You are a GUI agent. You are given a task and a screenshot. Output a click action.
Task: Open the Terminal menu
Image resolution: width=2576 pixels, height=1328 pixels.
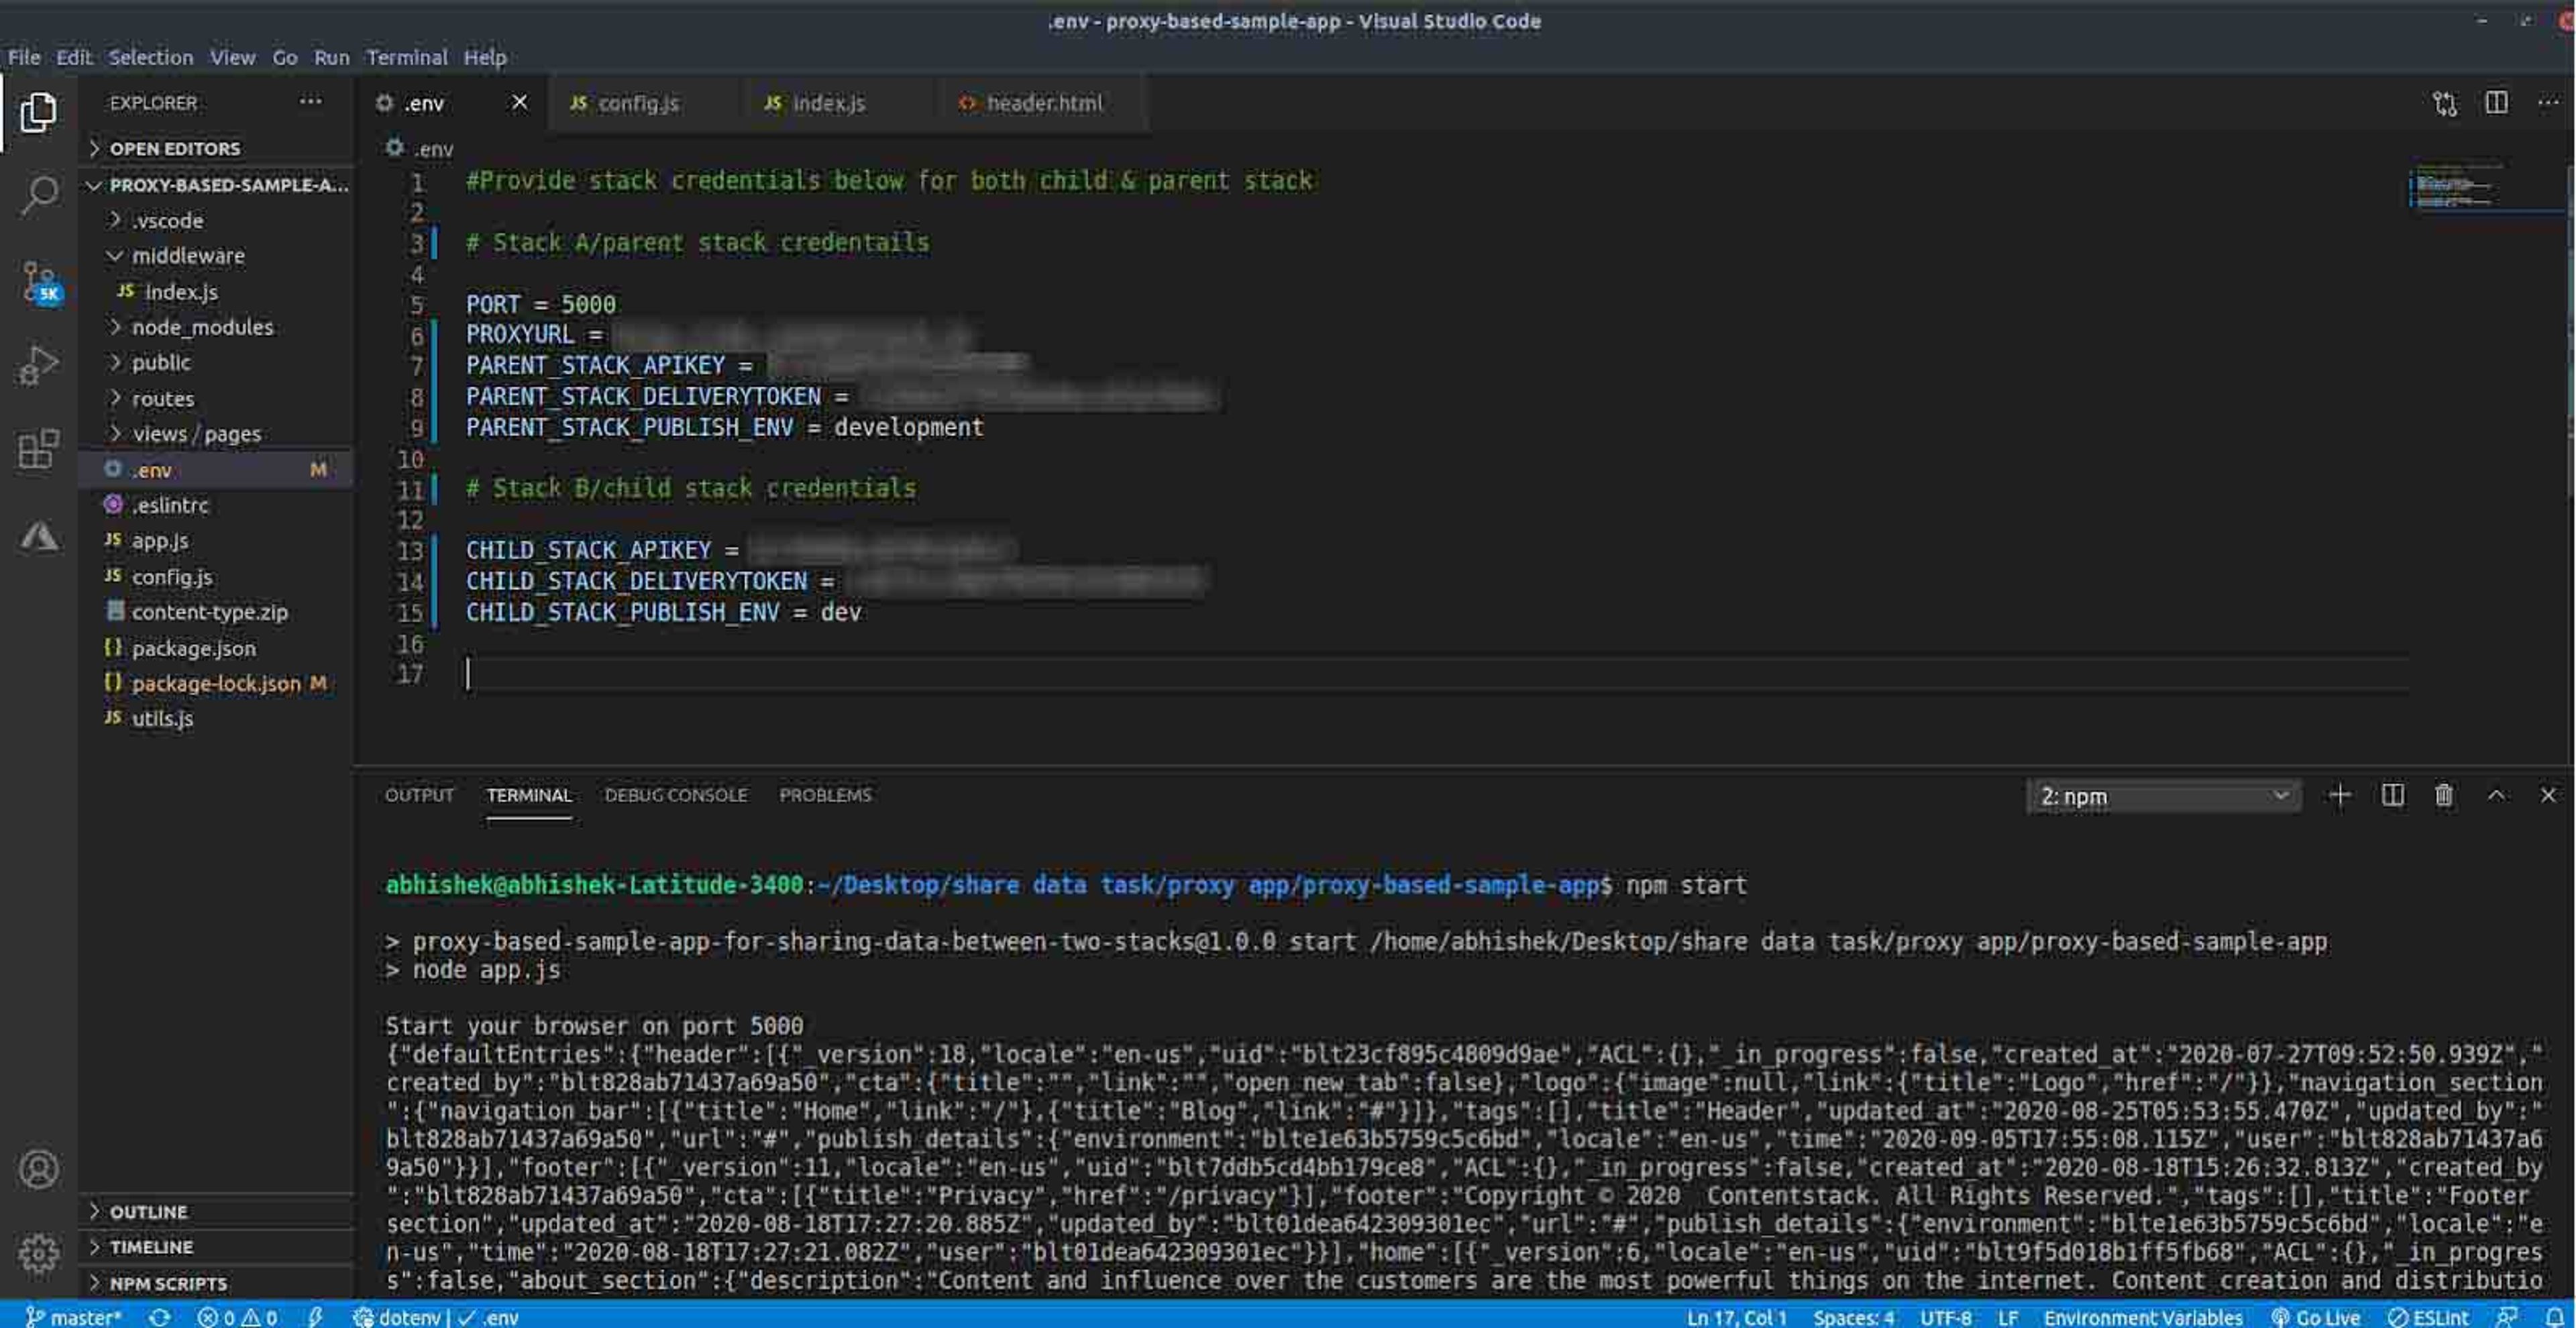tap(406, 57)
